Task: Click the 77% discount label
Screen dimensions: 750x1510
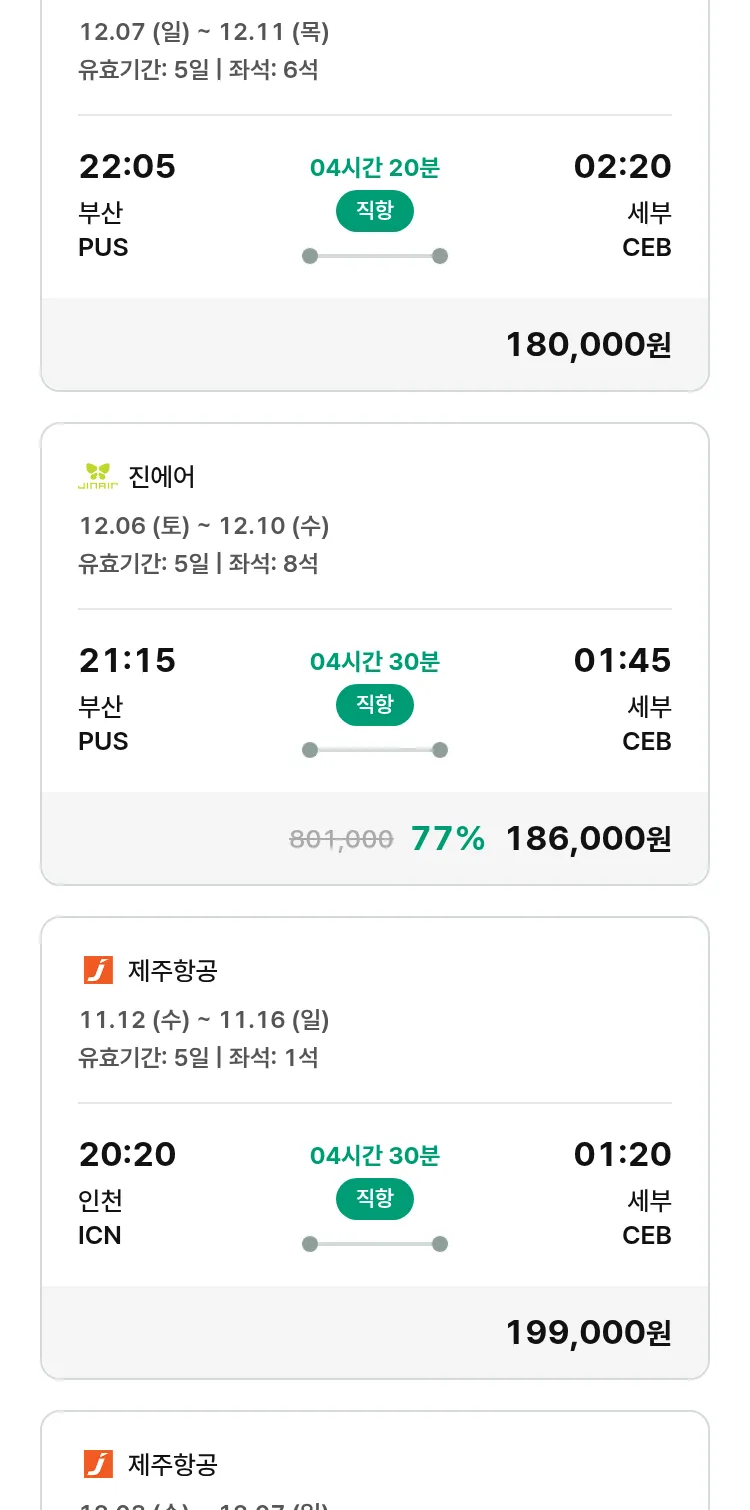Action: [448, 839]
